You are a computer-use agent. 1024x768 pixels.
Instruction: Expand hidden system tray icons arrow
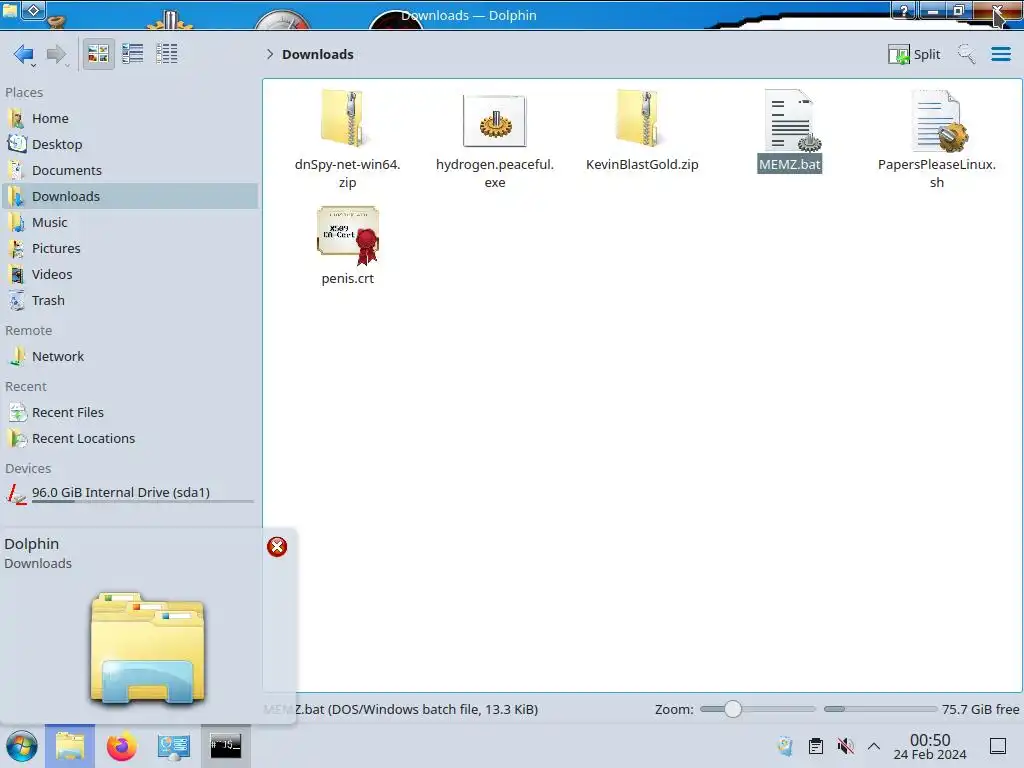tap(874, 746)
